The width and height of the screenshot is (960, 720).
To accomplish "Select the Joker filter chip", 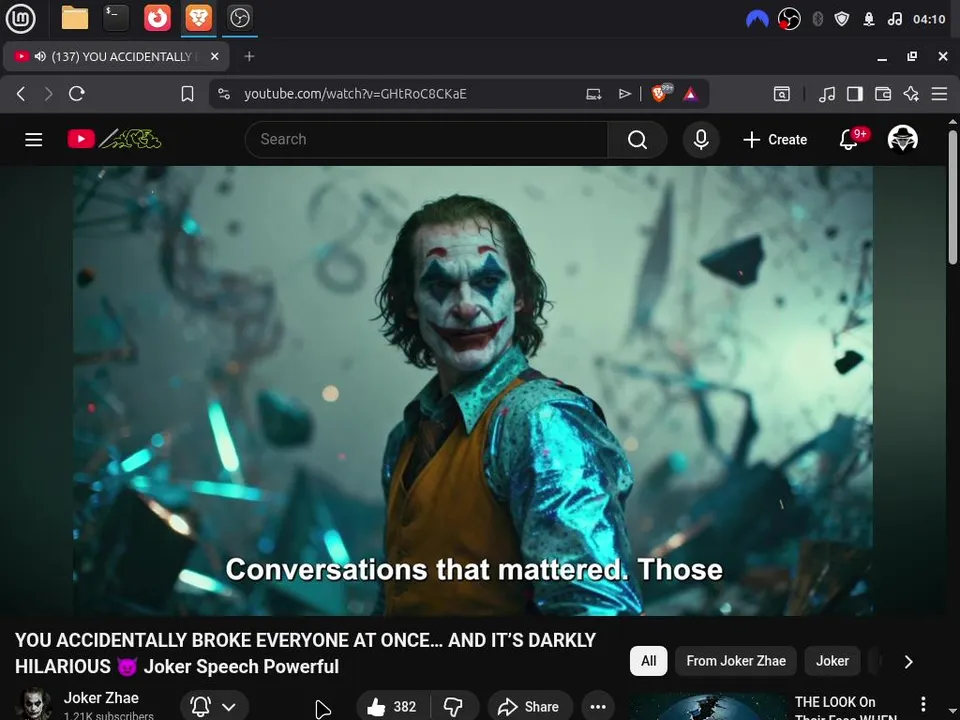I will 832,661.
